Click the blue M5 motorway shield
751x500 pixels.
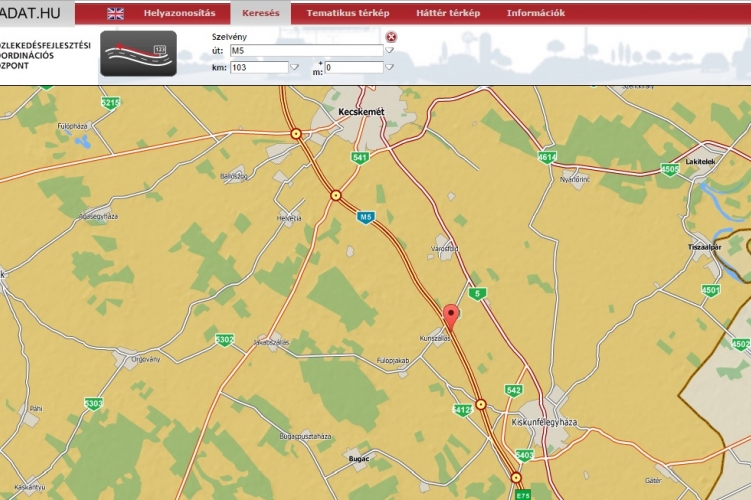(367, 216)
